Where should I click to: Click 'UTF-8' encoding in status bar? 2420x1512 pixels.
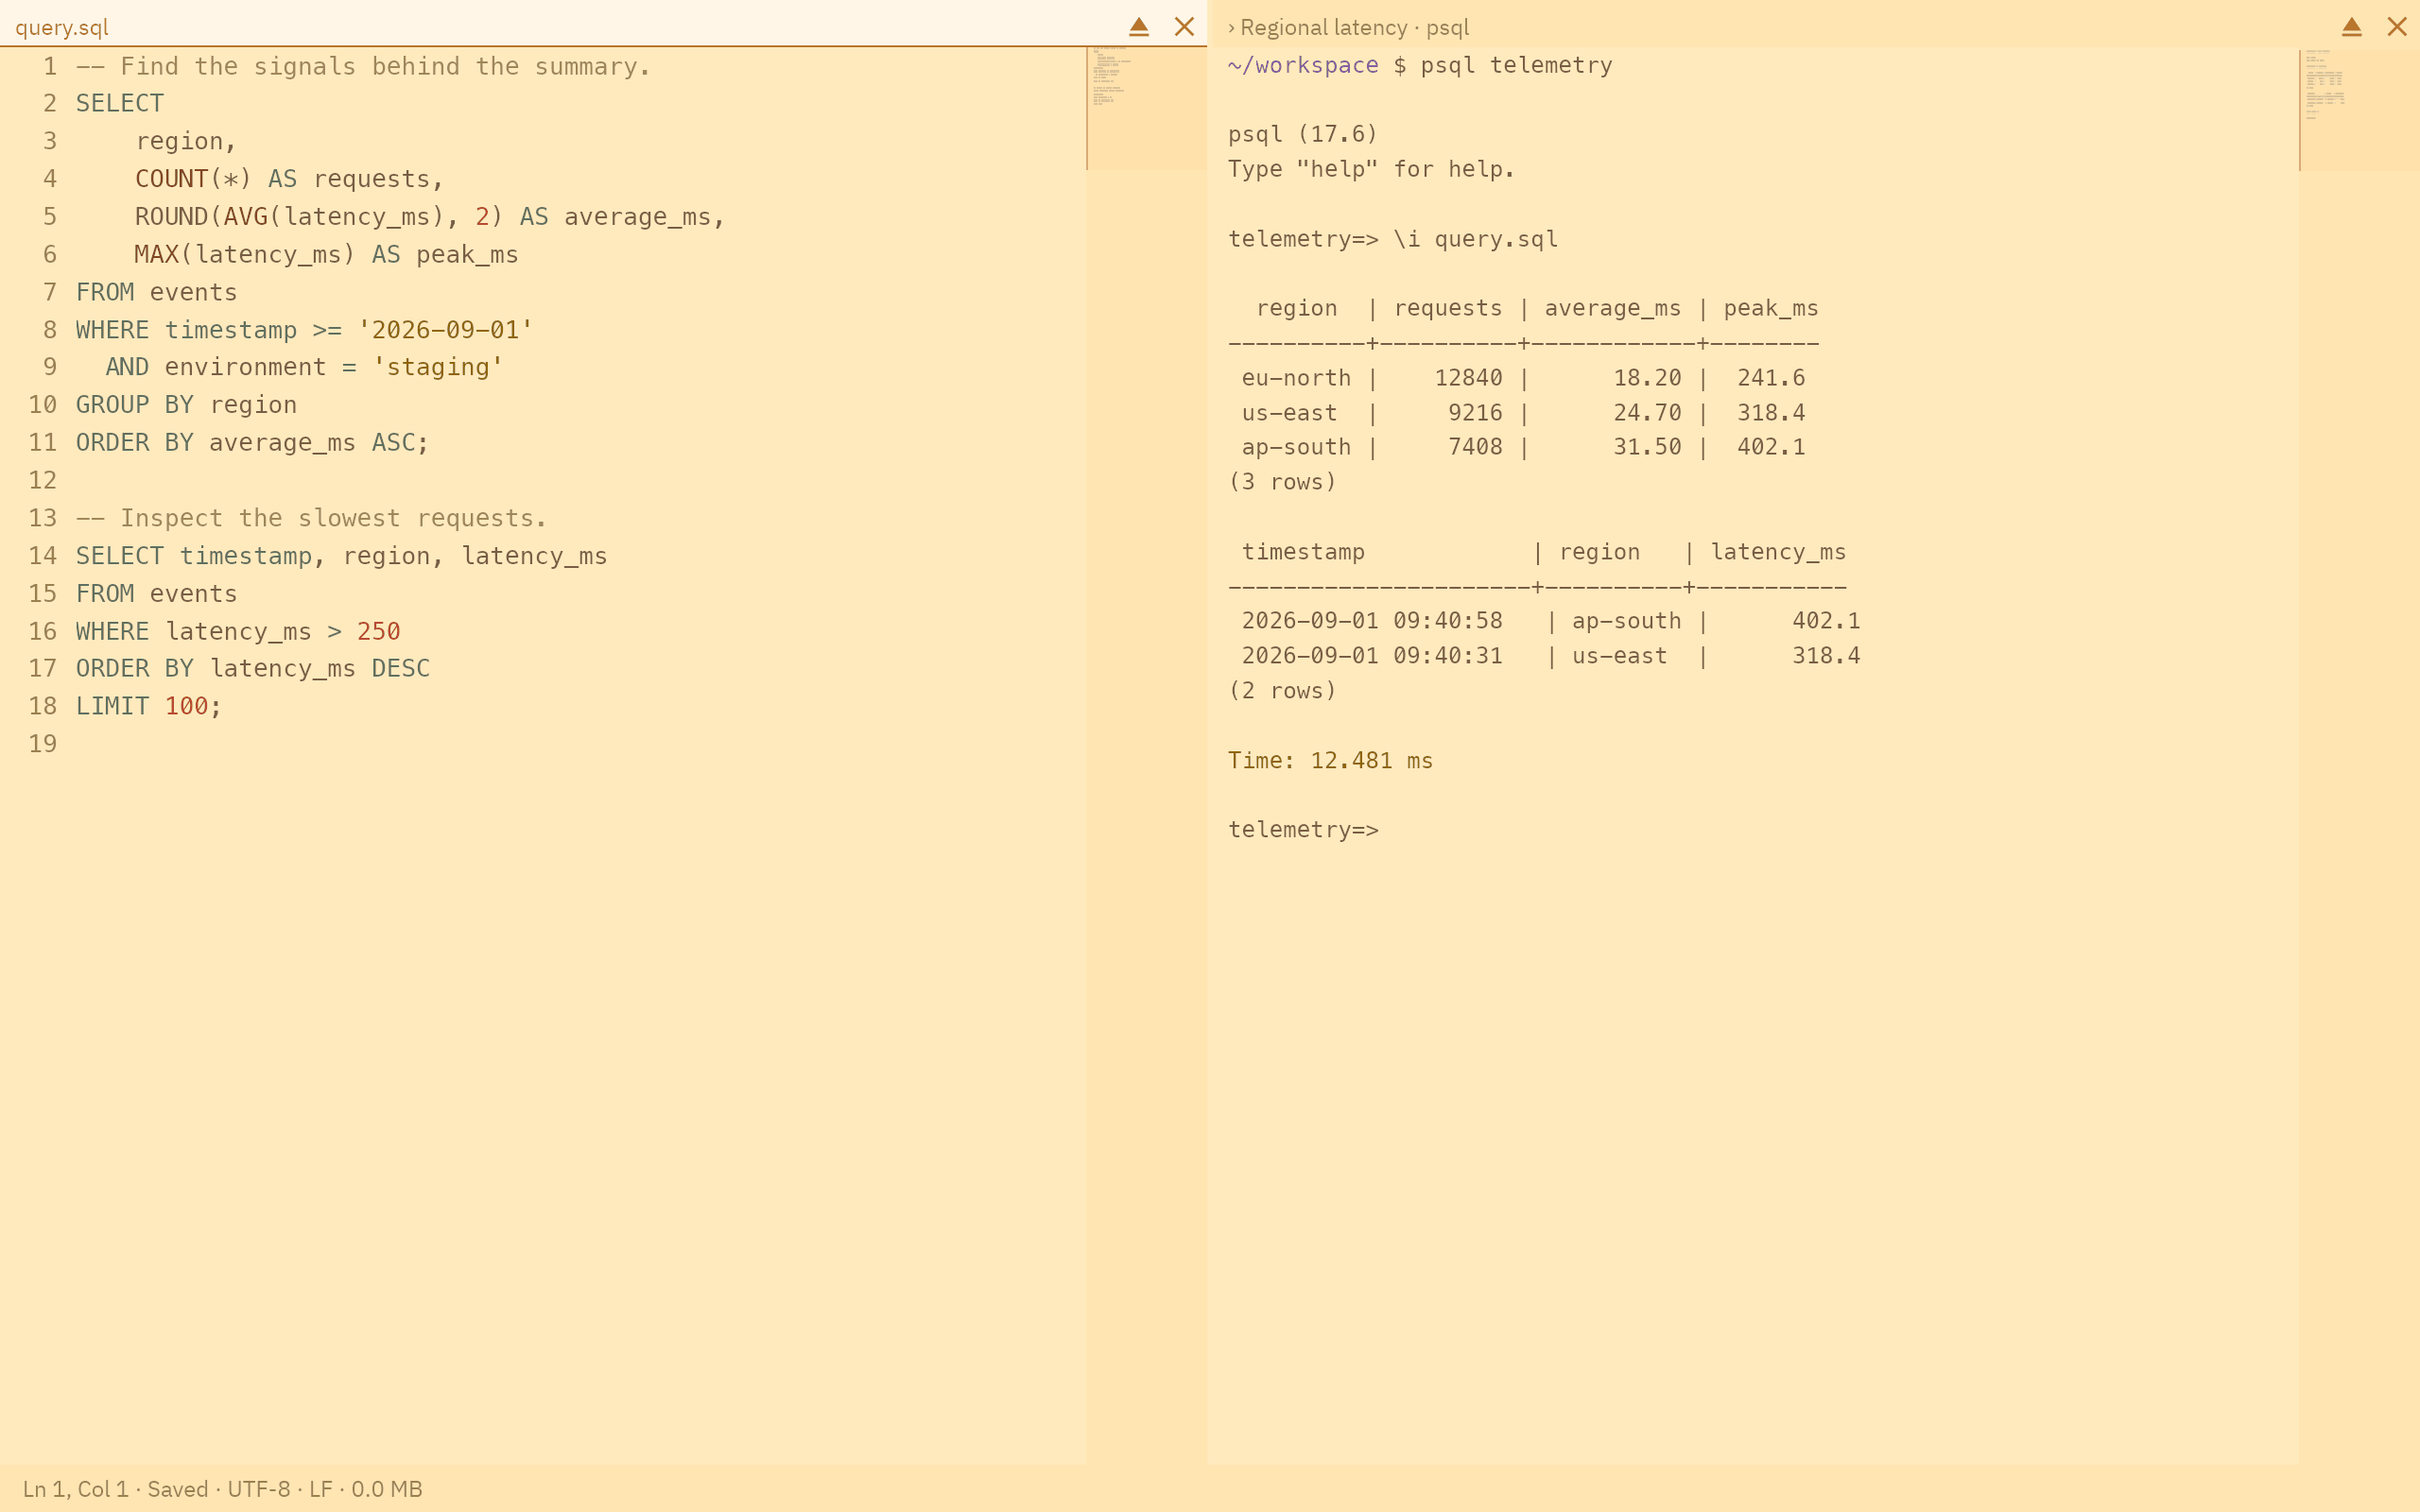pos(258,1489)
